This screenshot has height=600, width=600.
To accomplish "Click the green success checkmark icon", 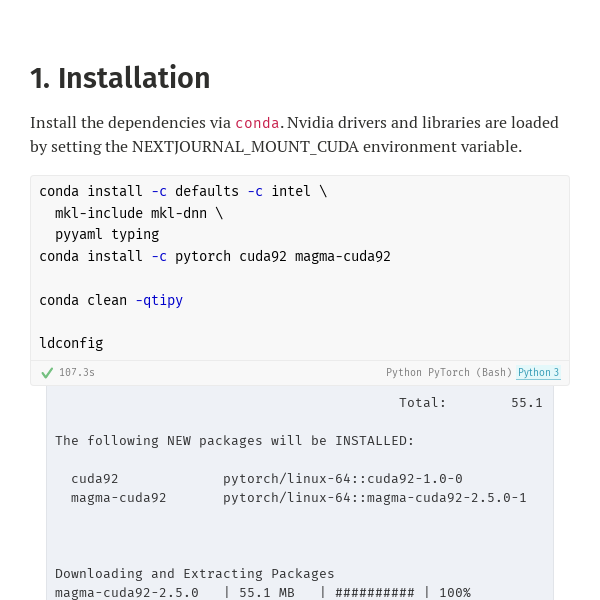I will coord(47,373).
